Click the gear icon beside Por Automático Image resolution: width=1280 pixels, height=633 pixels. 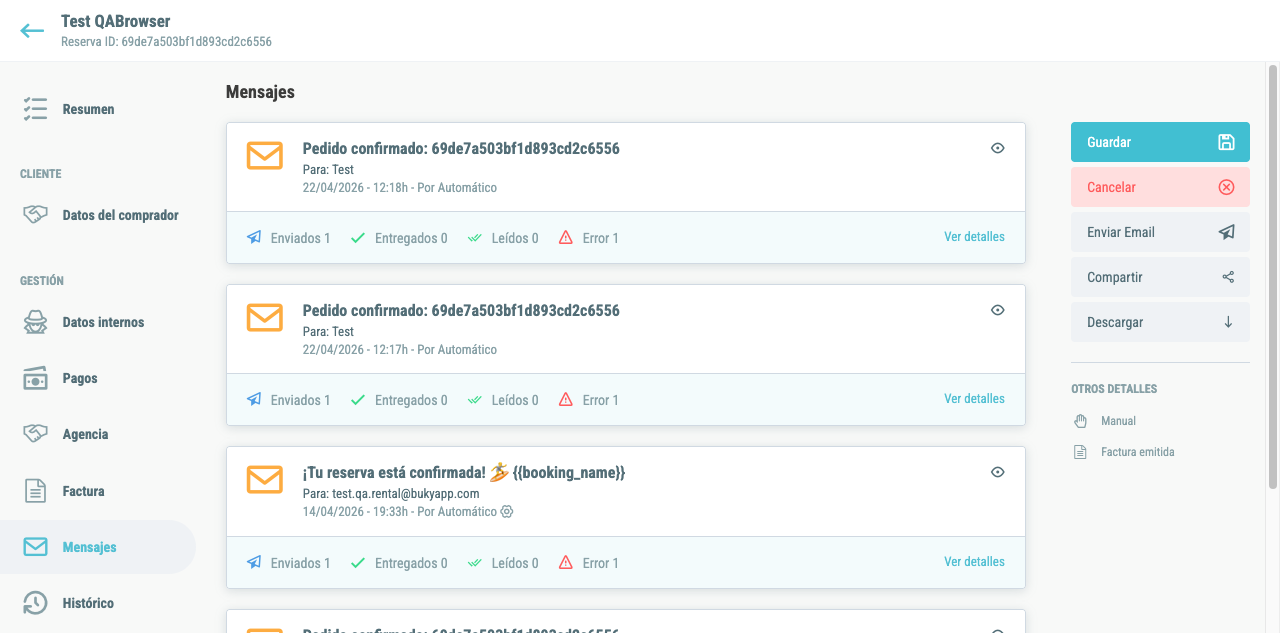click(507, 511)
